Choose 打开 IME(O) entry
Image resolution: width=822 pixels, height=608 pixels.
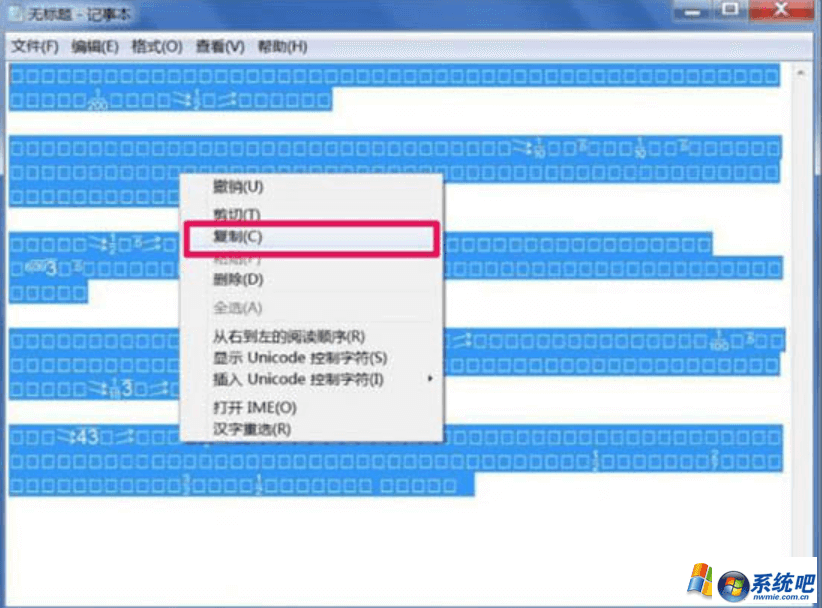point(311,407)
